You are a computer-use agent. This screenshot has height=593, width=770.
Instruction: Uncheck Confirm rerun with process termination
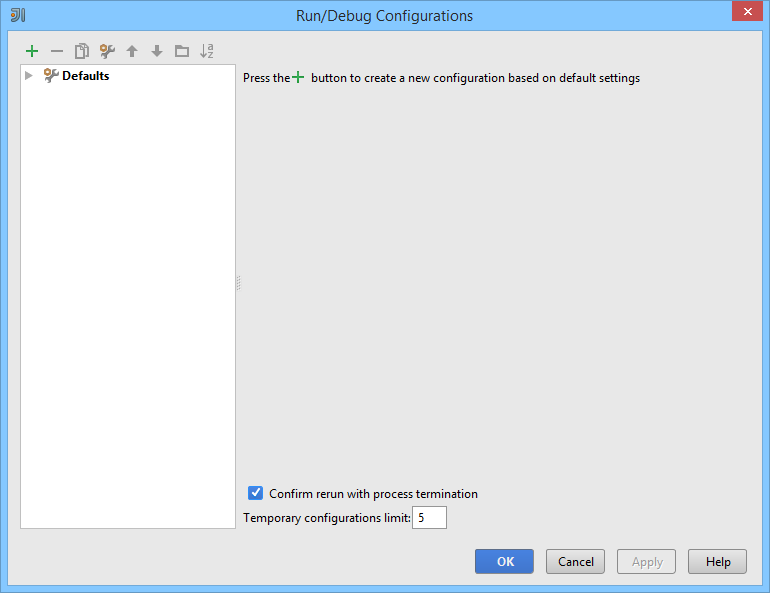[255, 493]
